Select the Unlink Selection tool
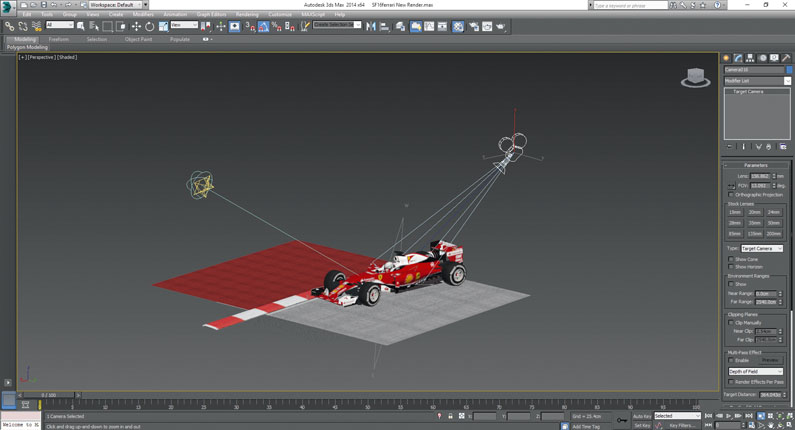The image size is (795, 430). pyautogui.click(x=23, y=26)
